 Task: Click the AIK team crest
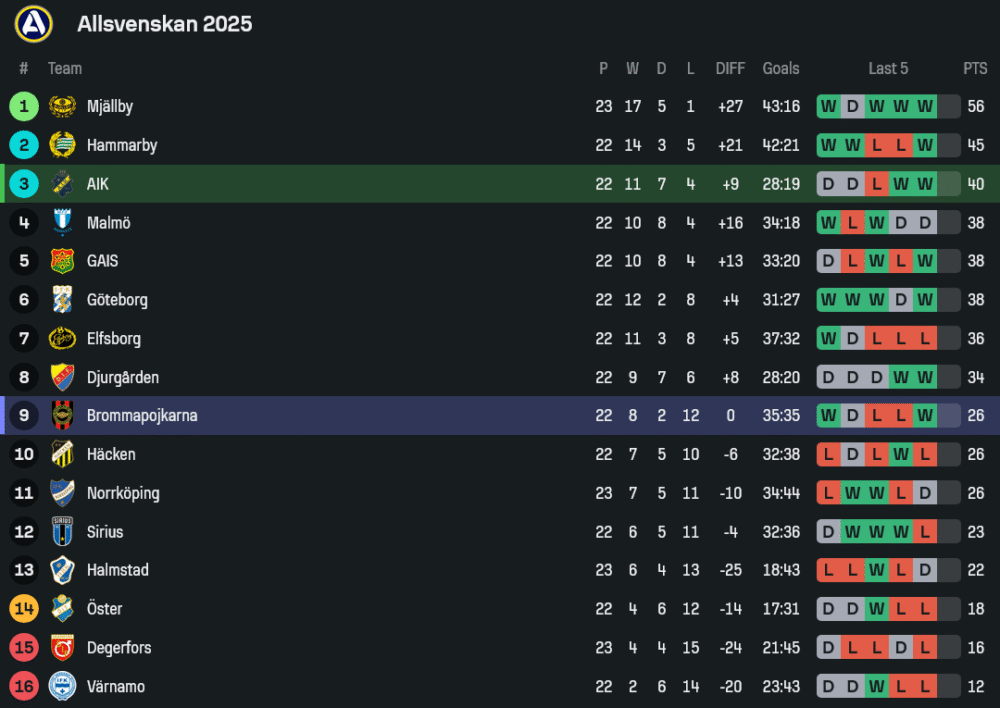tap(63, 184)
